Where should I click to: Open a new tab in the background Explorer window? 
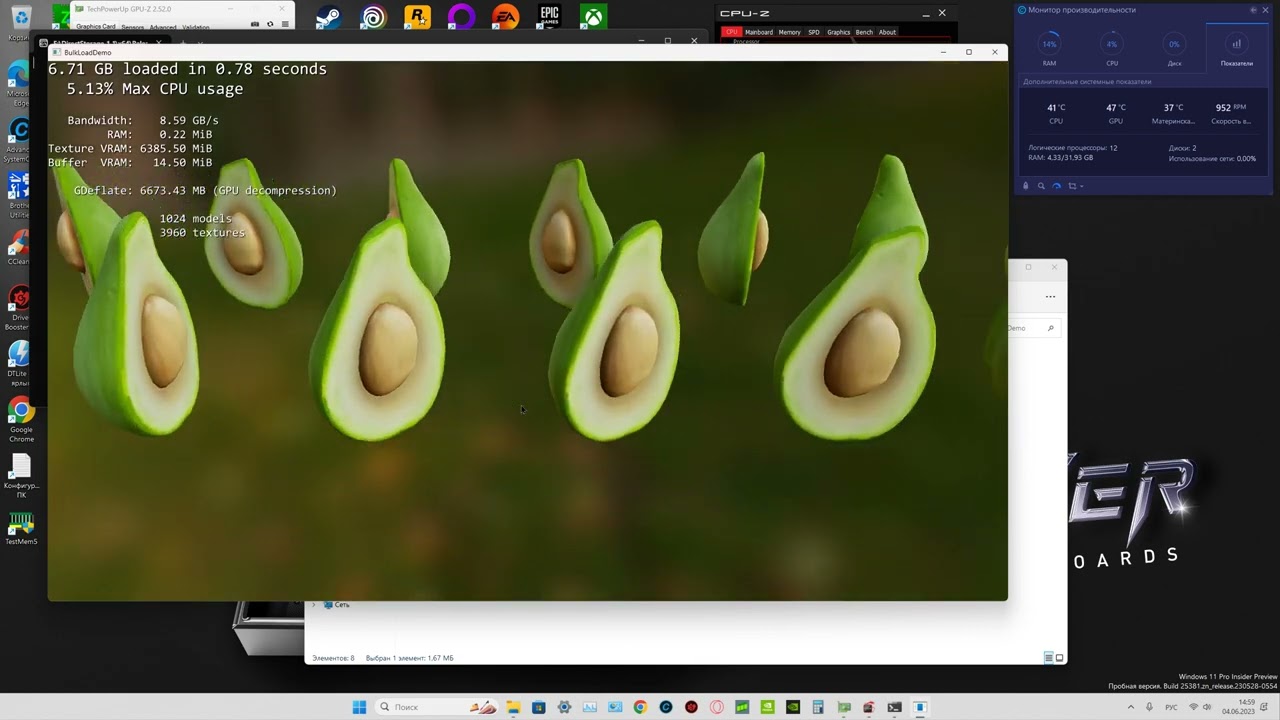tap(183, 43)
